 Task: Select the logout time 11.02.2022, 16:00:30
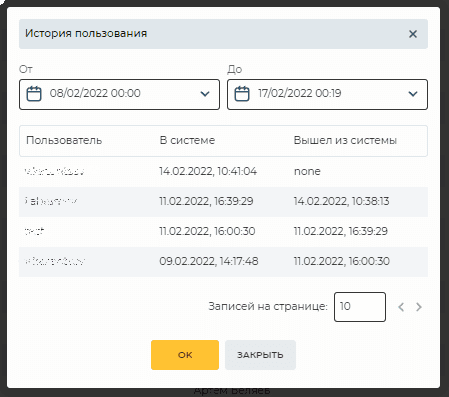[x=342, y=261]
